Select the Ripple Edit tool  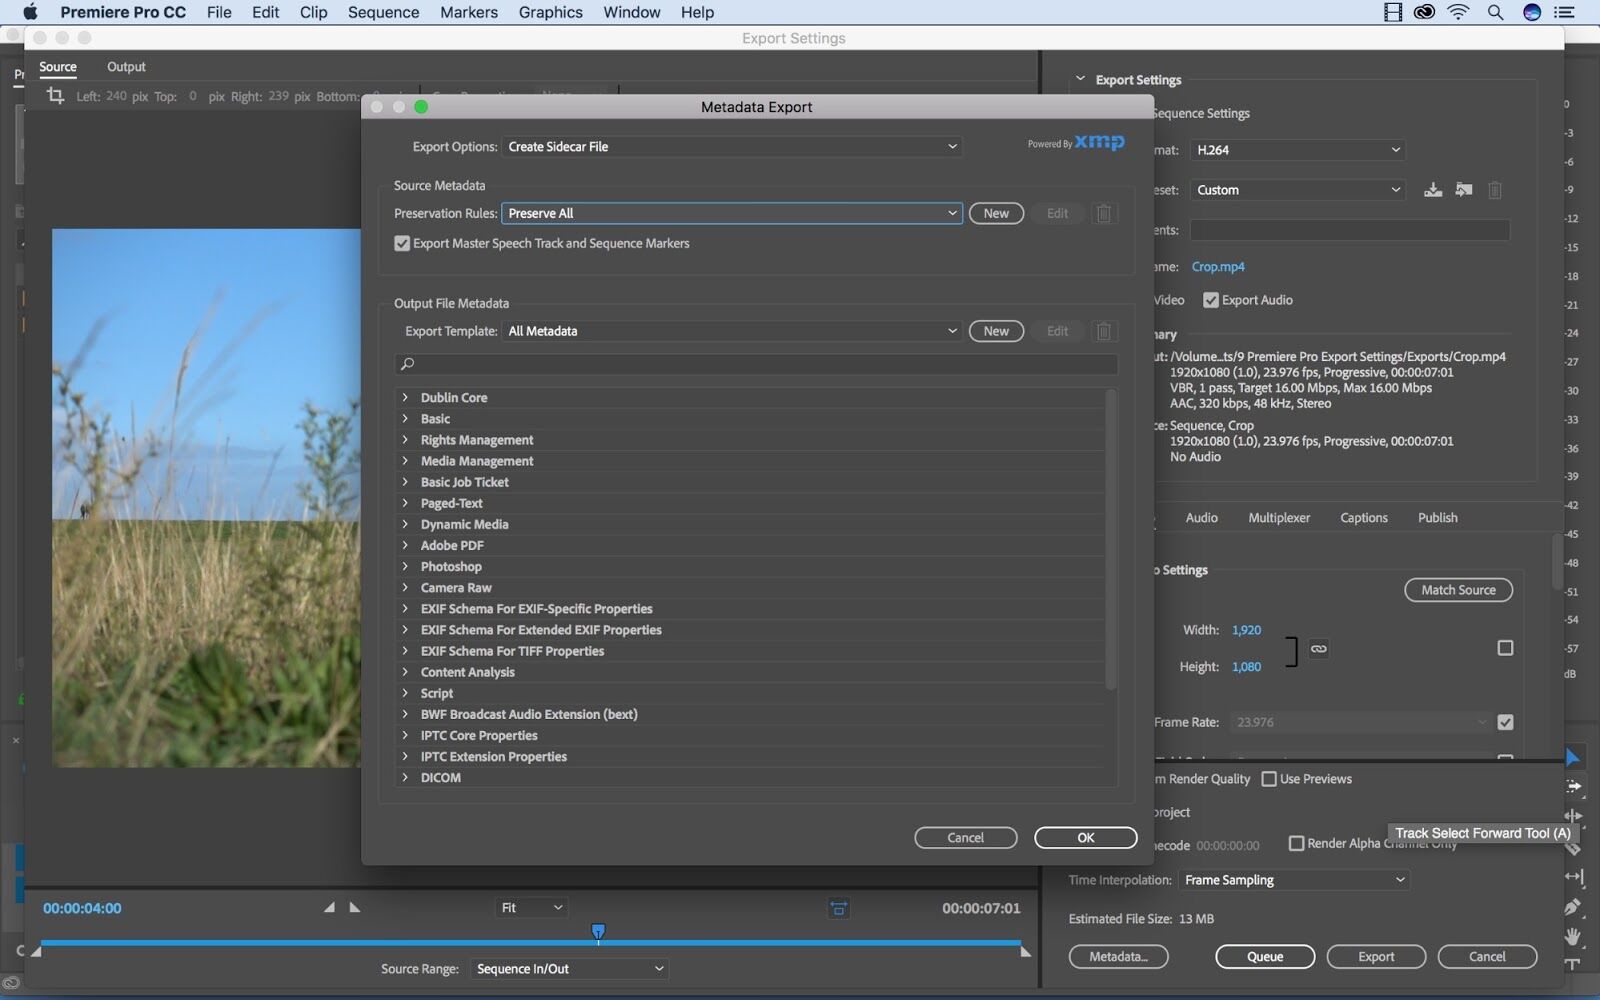click(x=1574, y=816)
